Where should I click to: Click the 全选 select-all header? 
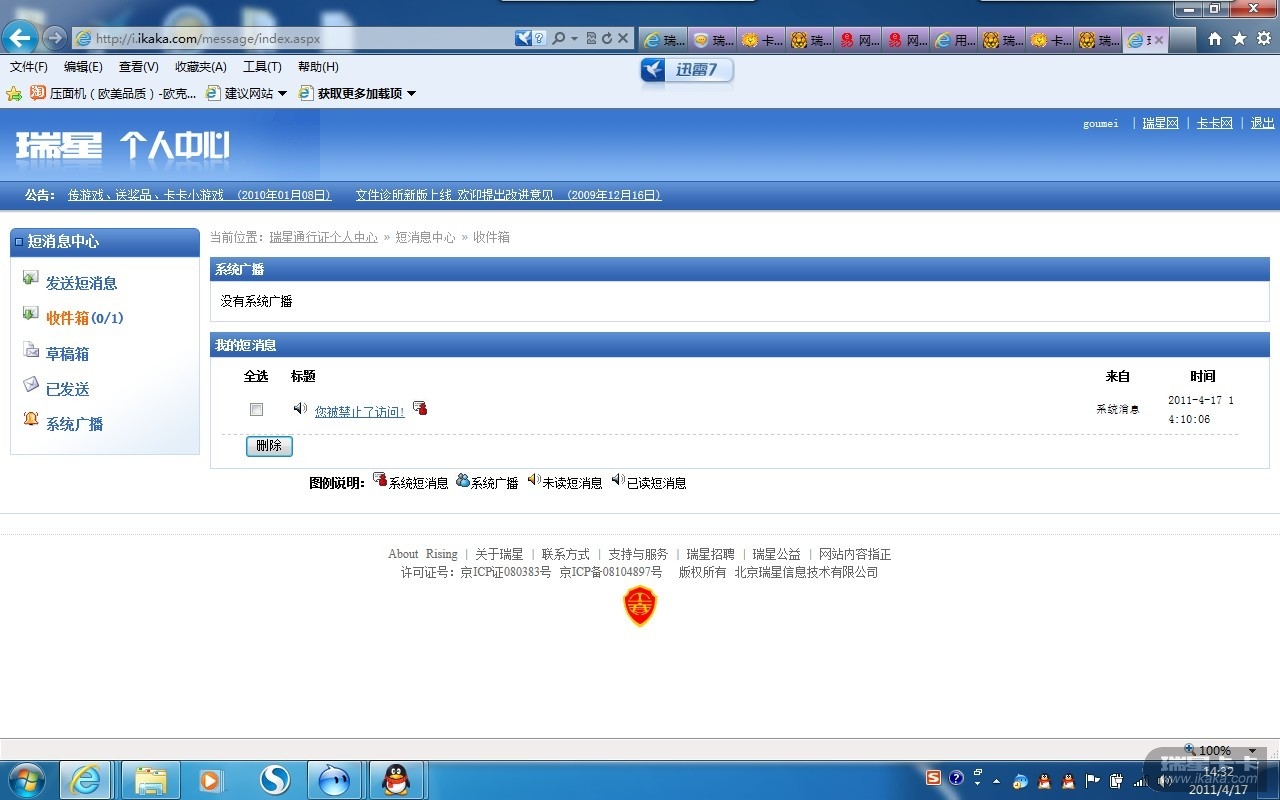pyautogui.click(x=256, y=376)
